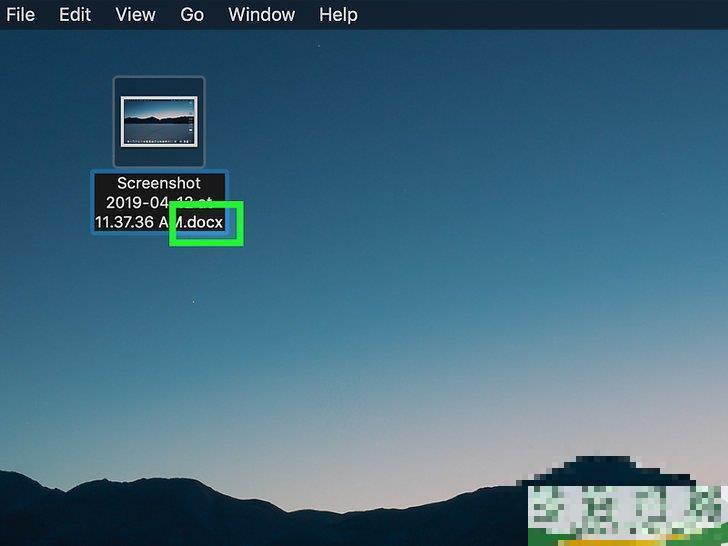The width and height of the screenshot is (728, 546).
Task: Click the 2019-04 date text in filename
Action: point(135,202)
